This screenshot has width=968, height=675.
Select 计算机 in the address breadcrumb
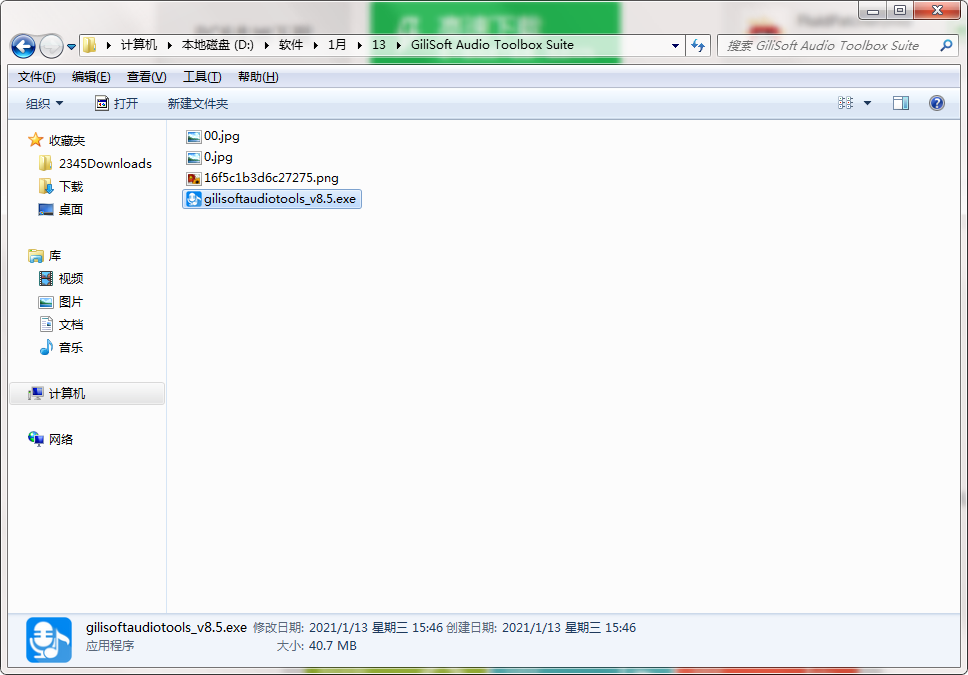coord(139,45)
